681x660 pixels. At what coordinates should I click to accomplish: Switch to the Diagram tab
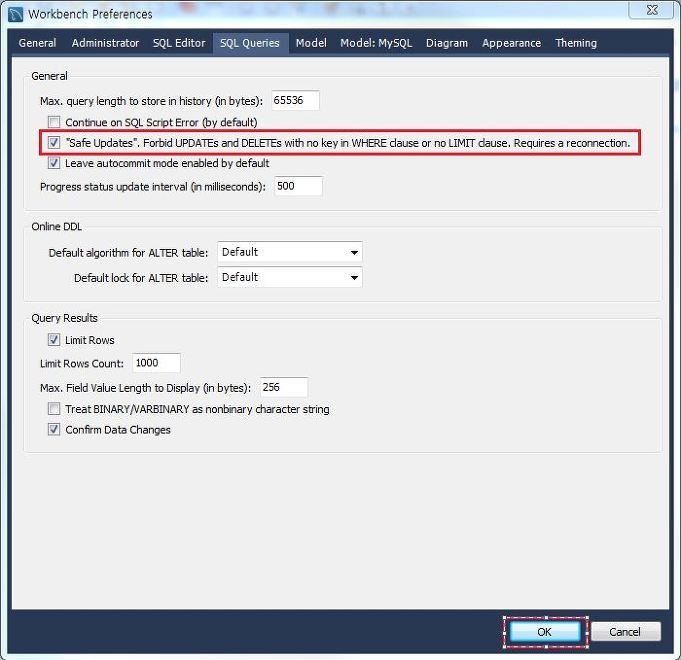(447, 43)
